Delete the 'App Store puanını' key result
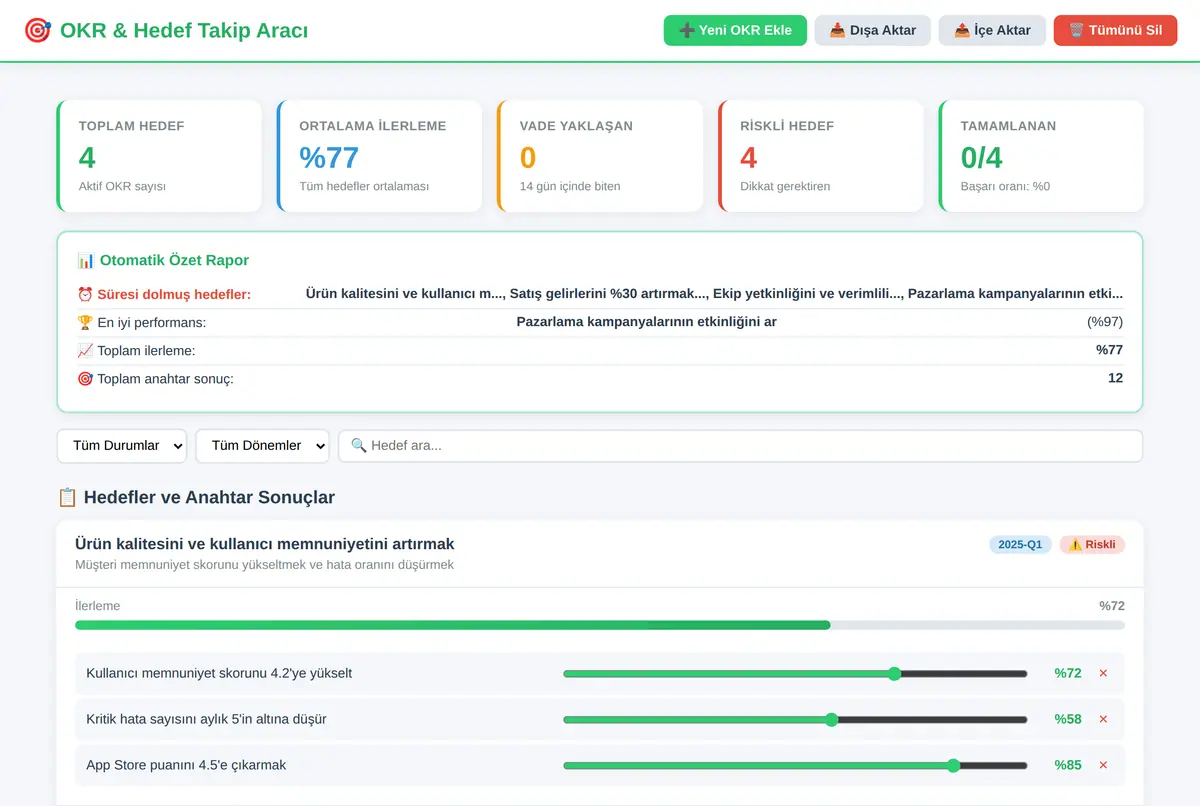Viewport: 1200px width, 806px height. click(x=1103, y=765)
